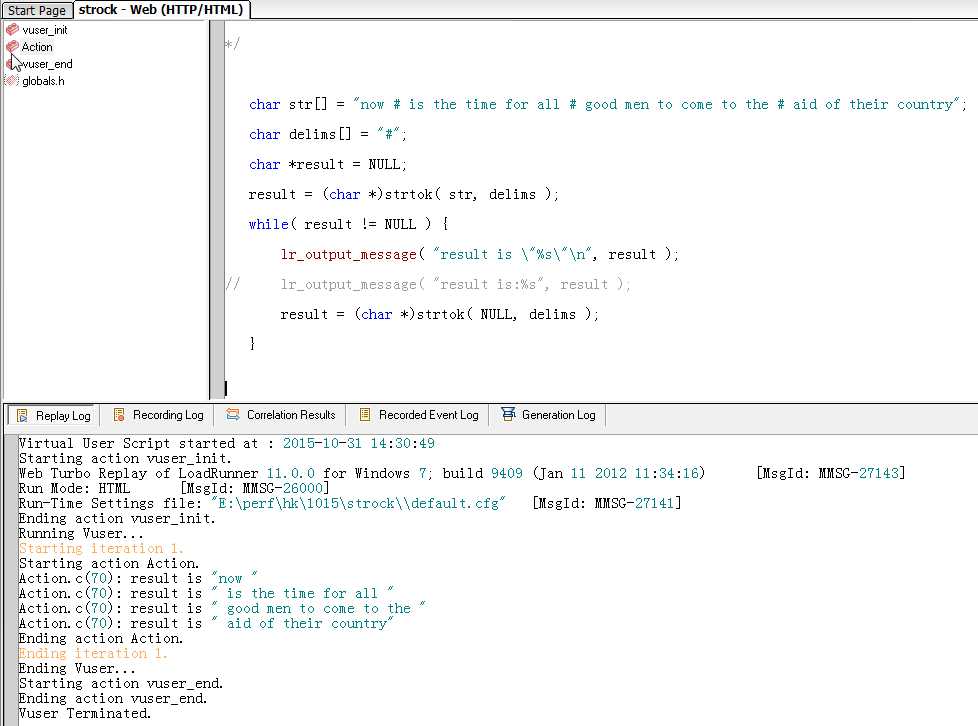Click the 'Ending iteration 1.' log line
The width and height of the screenshot is (978, 726).
tap(93, 653)
